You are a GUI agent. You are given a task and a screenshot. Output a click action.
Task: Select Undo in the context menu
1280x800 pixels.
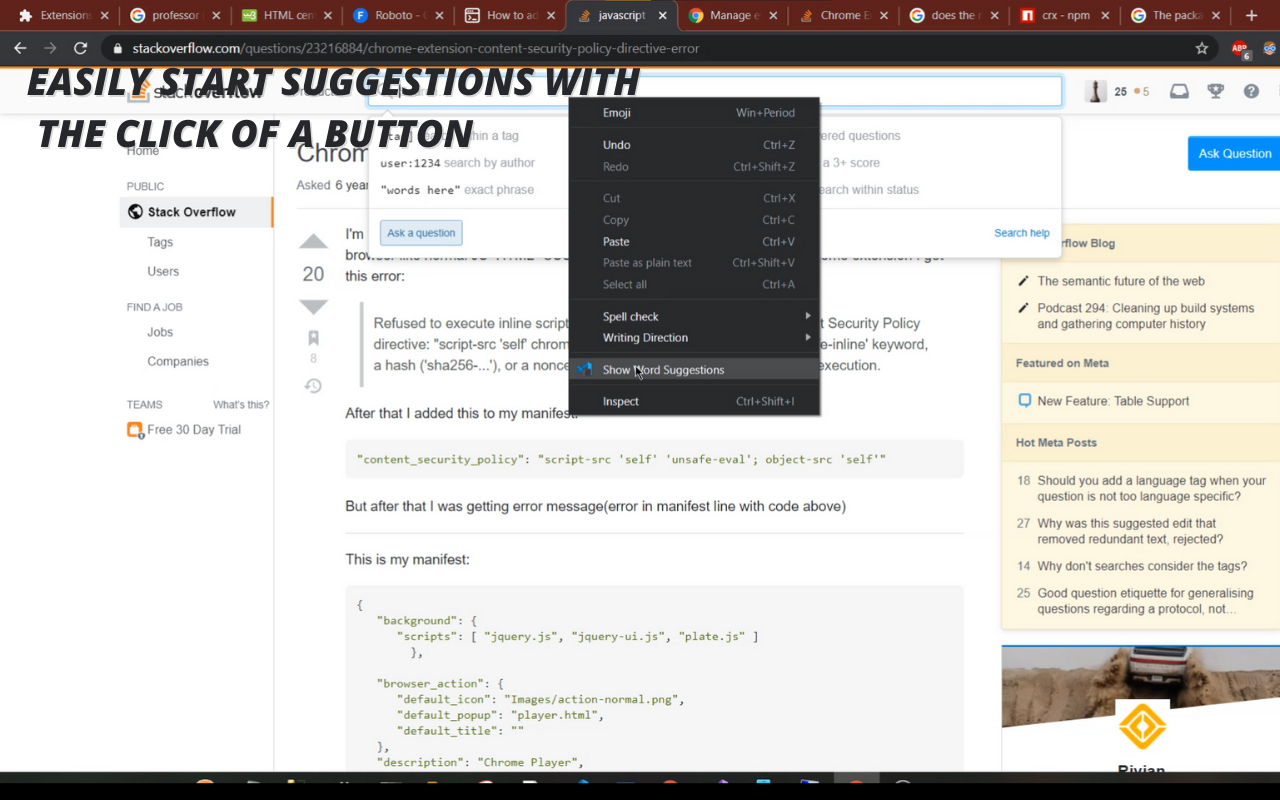[694, 145]
